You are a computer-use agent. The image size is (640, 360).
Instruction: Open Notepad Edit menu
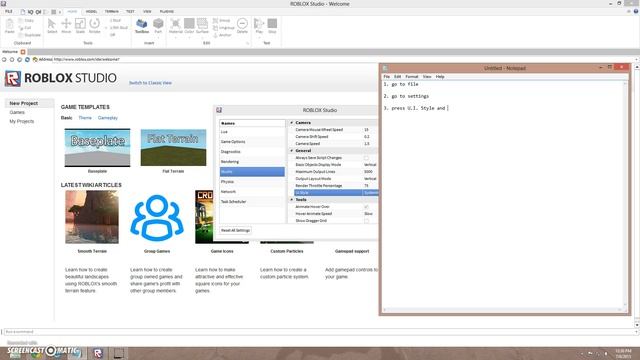tap(398, 77)
